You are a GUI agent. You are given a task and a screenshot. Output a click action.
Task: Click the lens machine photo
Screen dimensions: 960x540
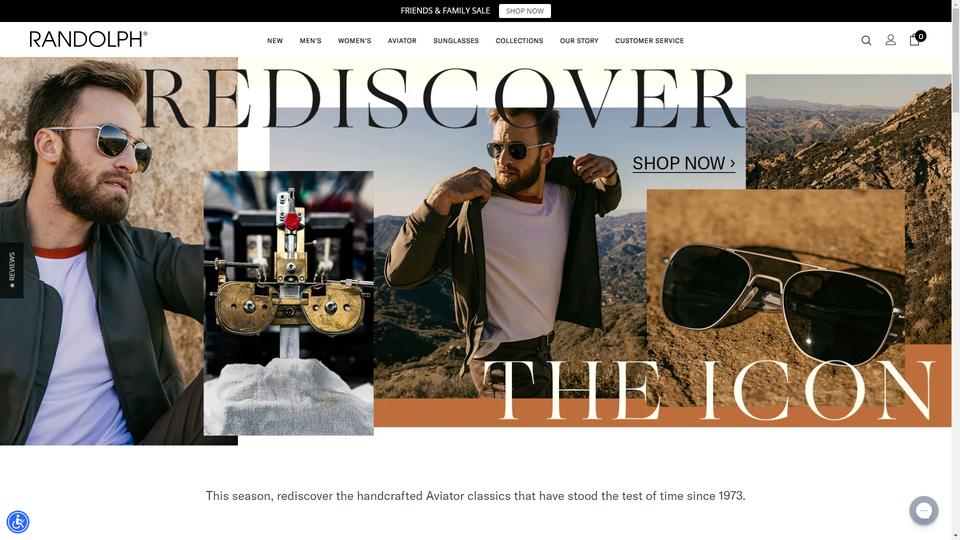tap(288, 303)
